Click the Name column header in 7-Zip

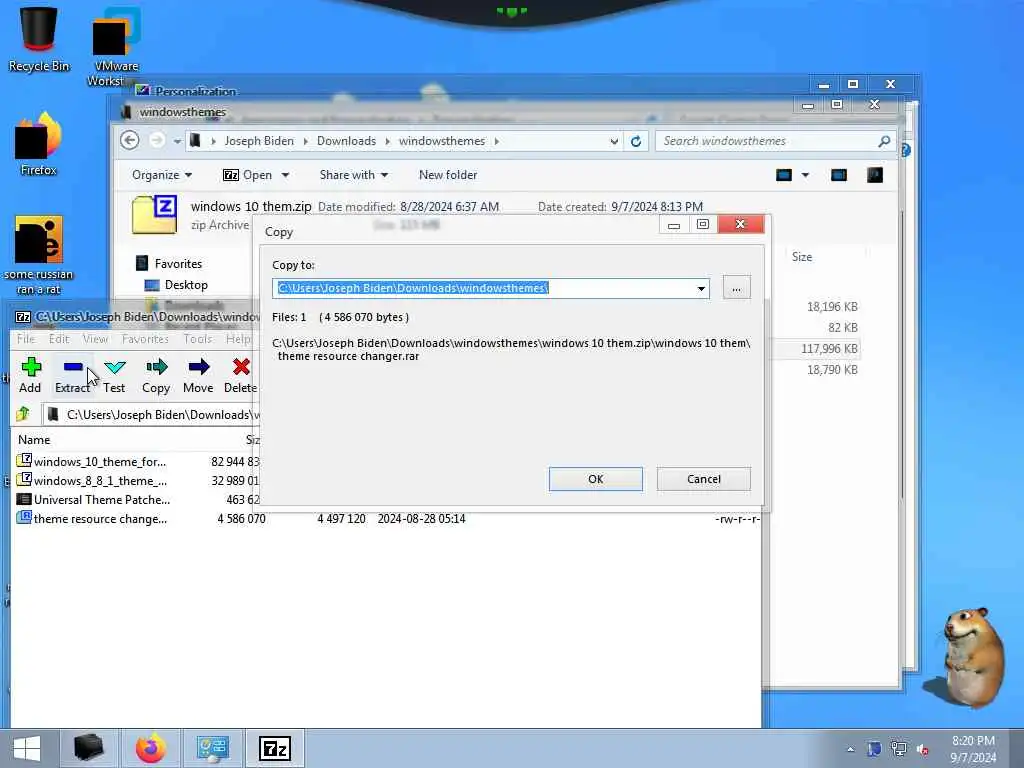click(34, 440)
